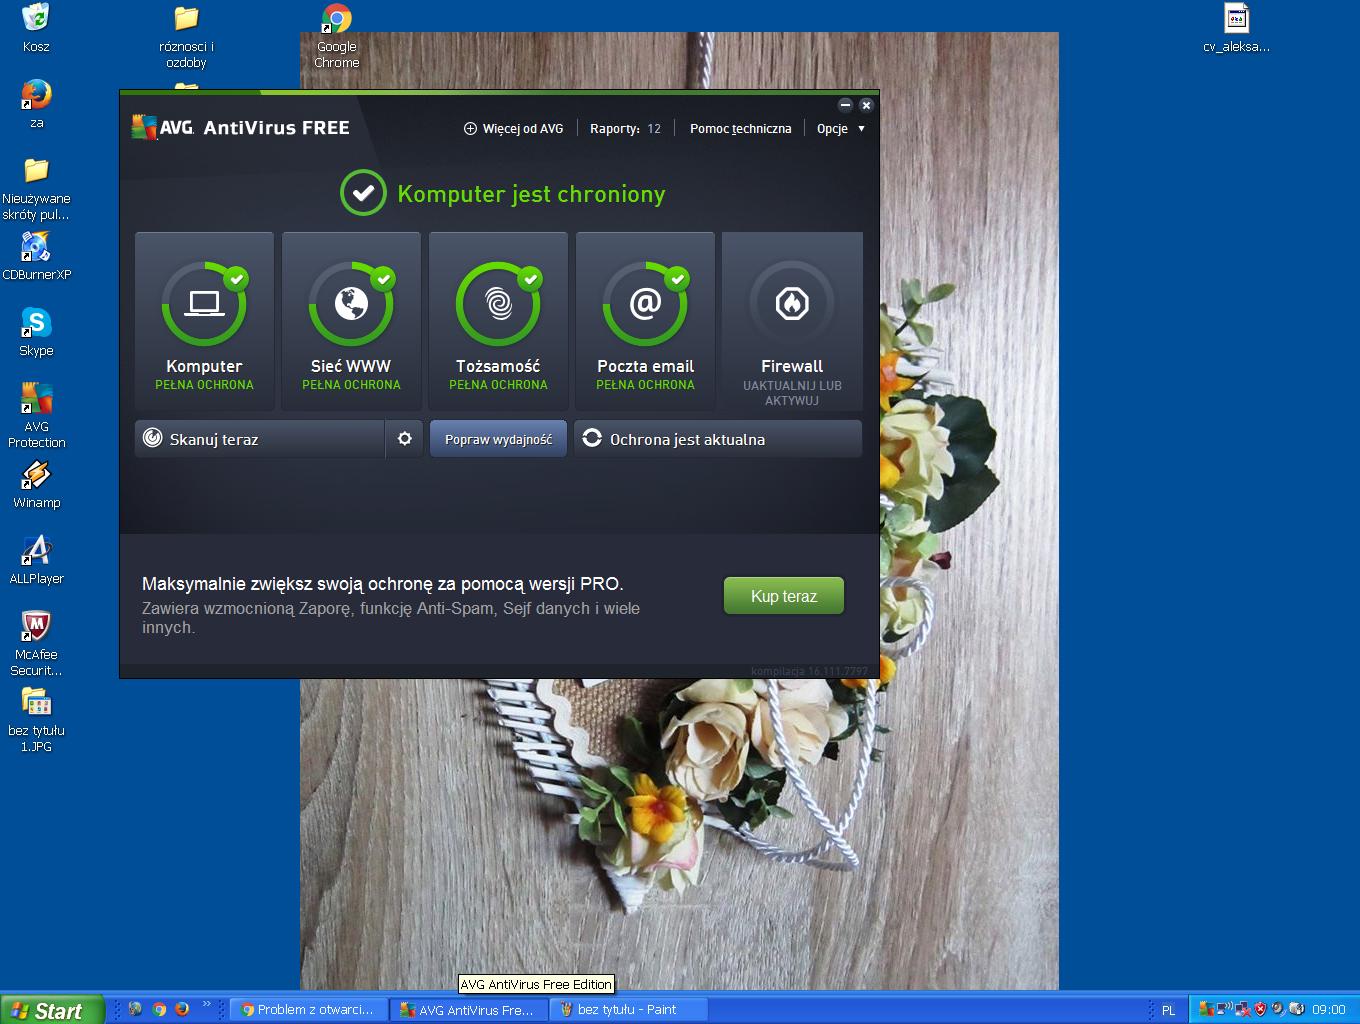Click the green Kup teraz button
Viewport: 1360px width, 1024px height.
click(x=783, y=596)
